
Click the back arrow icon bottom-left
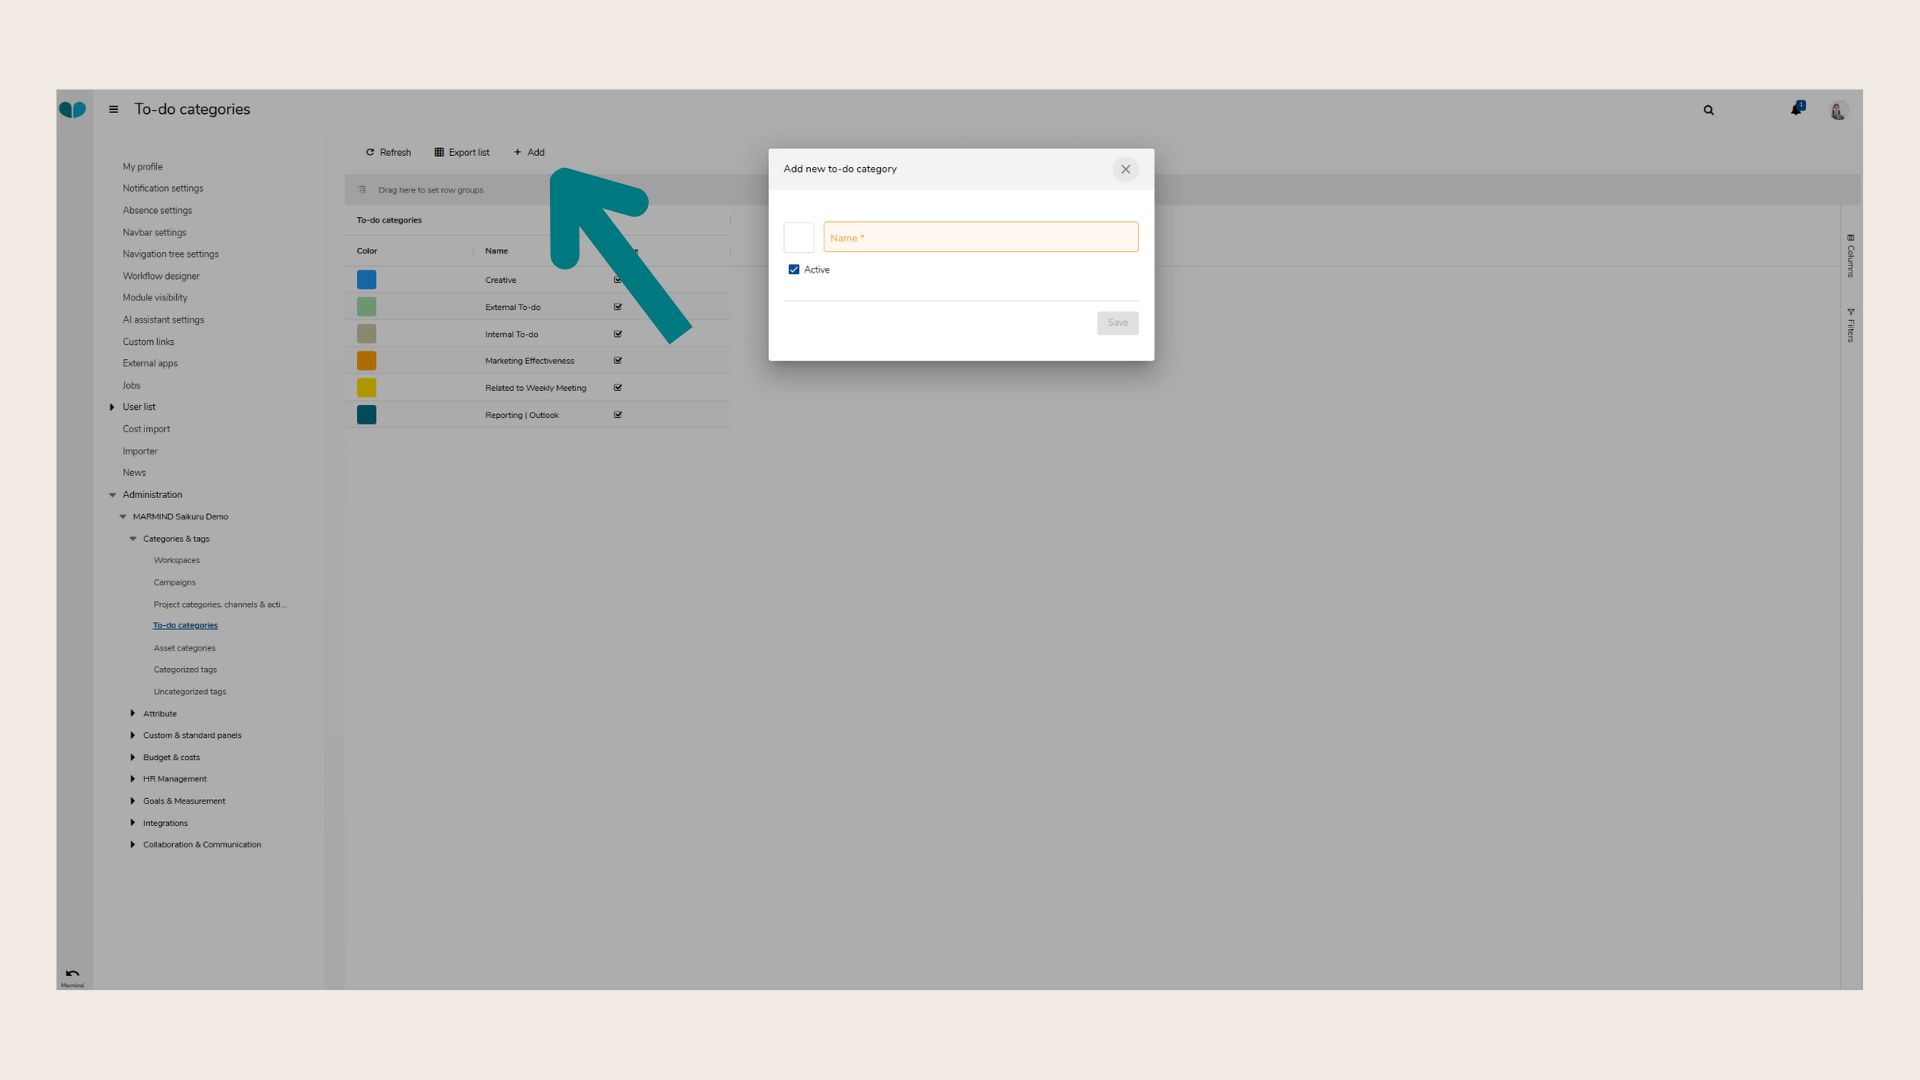[x=72, y=973]
